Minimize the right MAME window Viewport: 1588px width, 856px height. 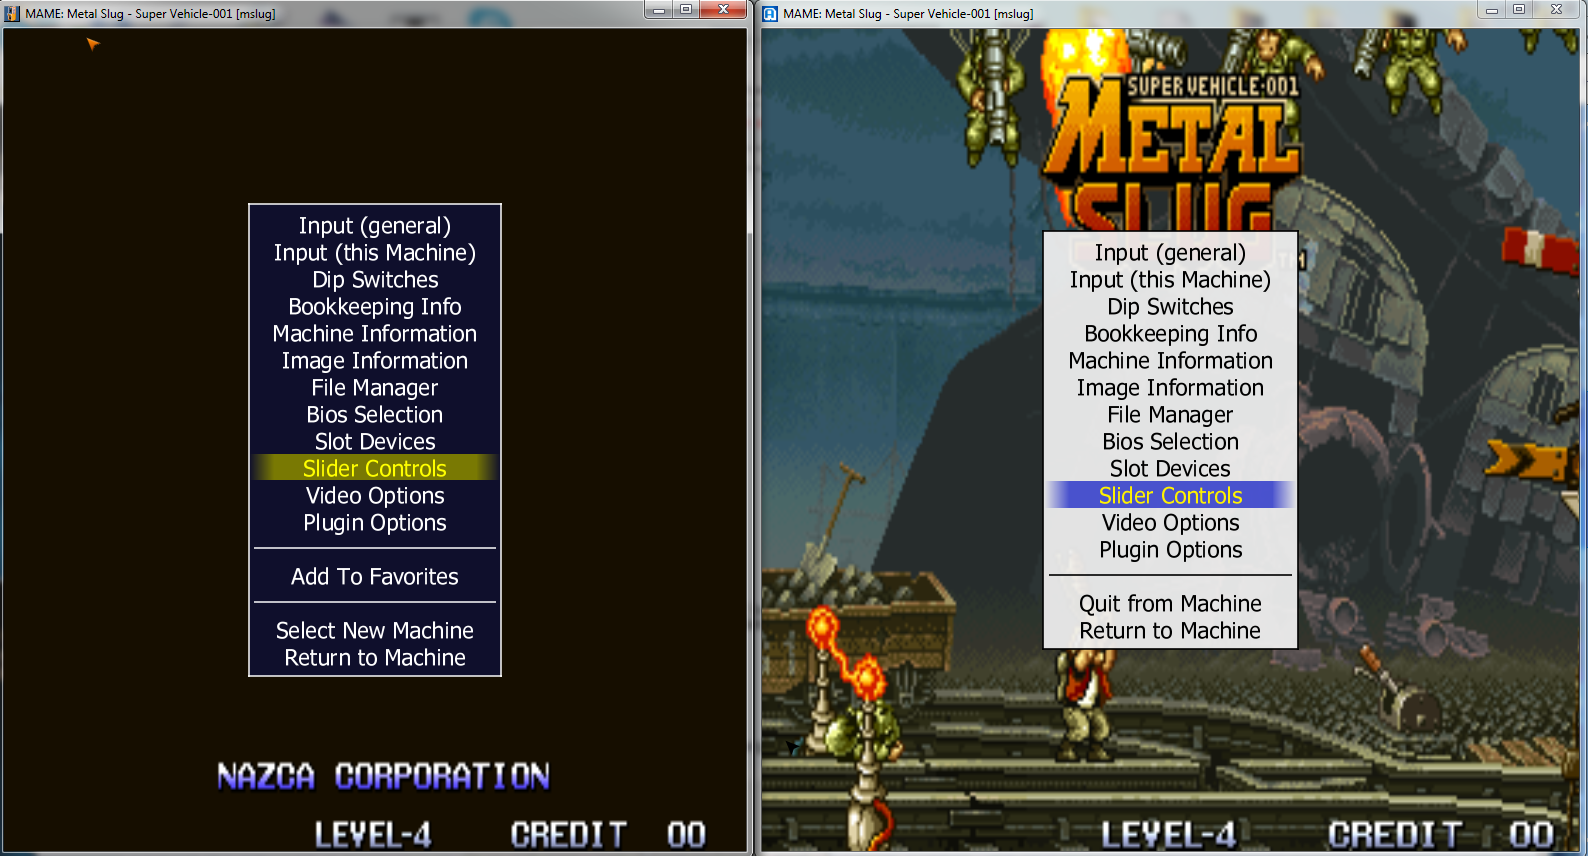1492,10
